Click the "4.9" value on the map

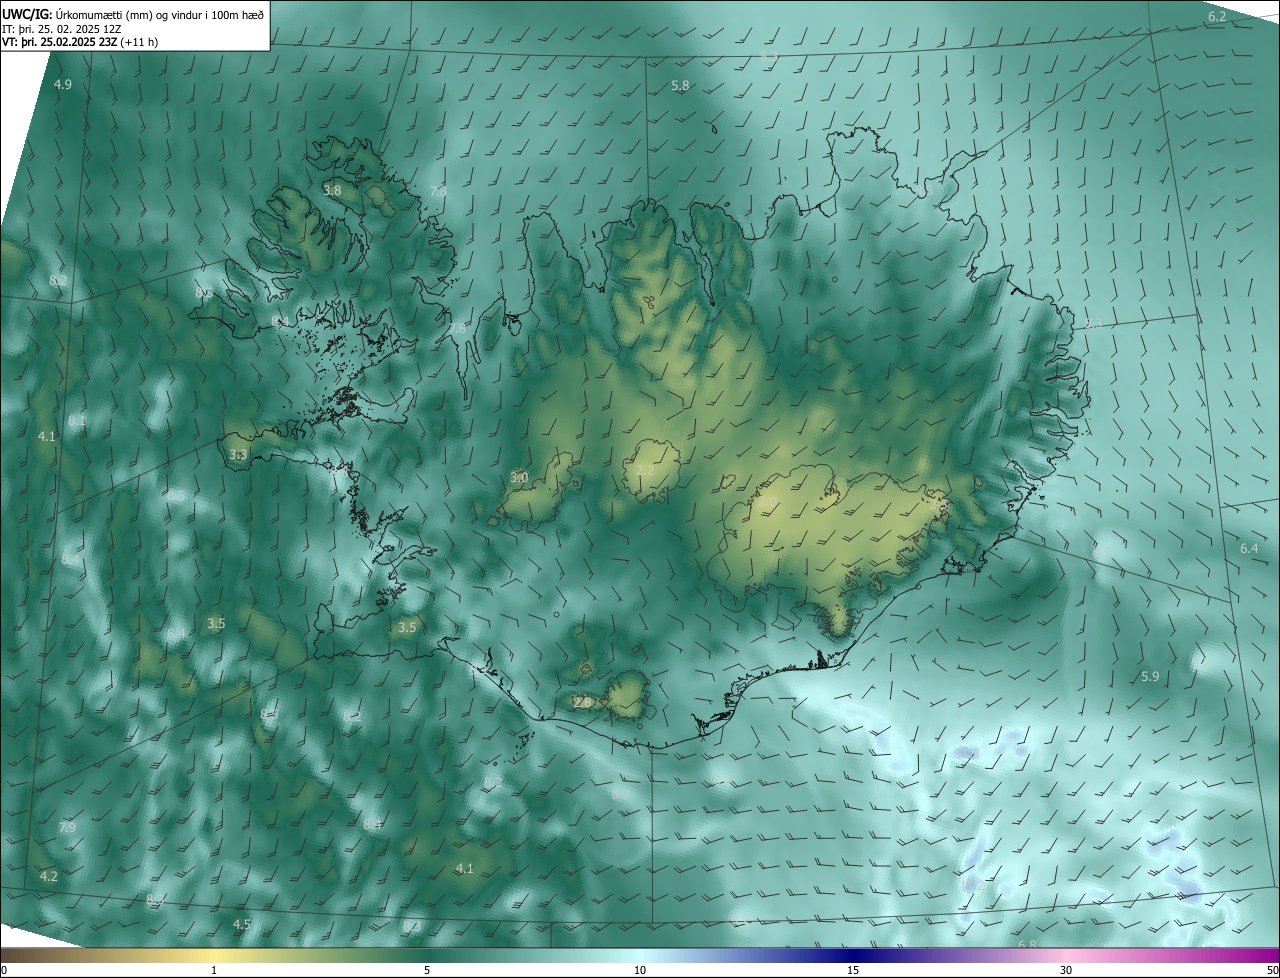pyautogui.click(x=63, y=84)
